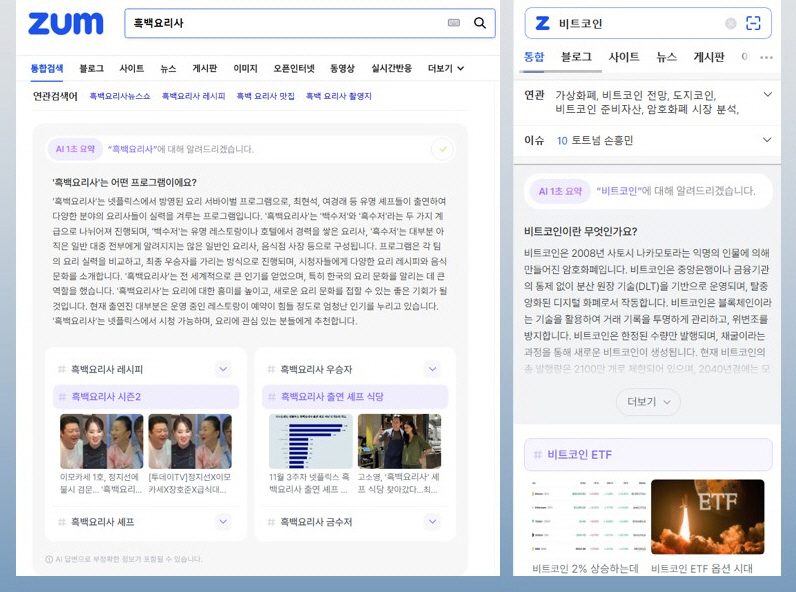
Task: Click the mobile AI 1초 요약 badge
Action: pyautogui.click(x=560, y=191)
